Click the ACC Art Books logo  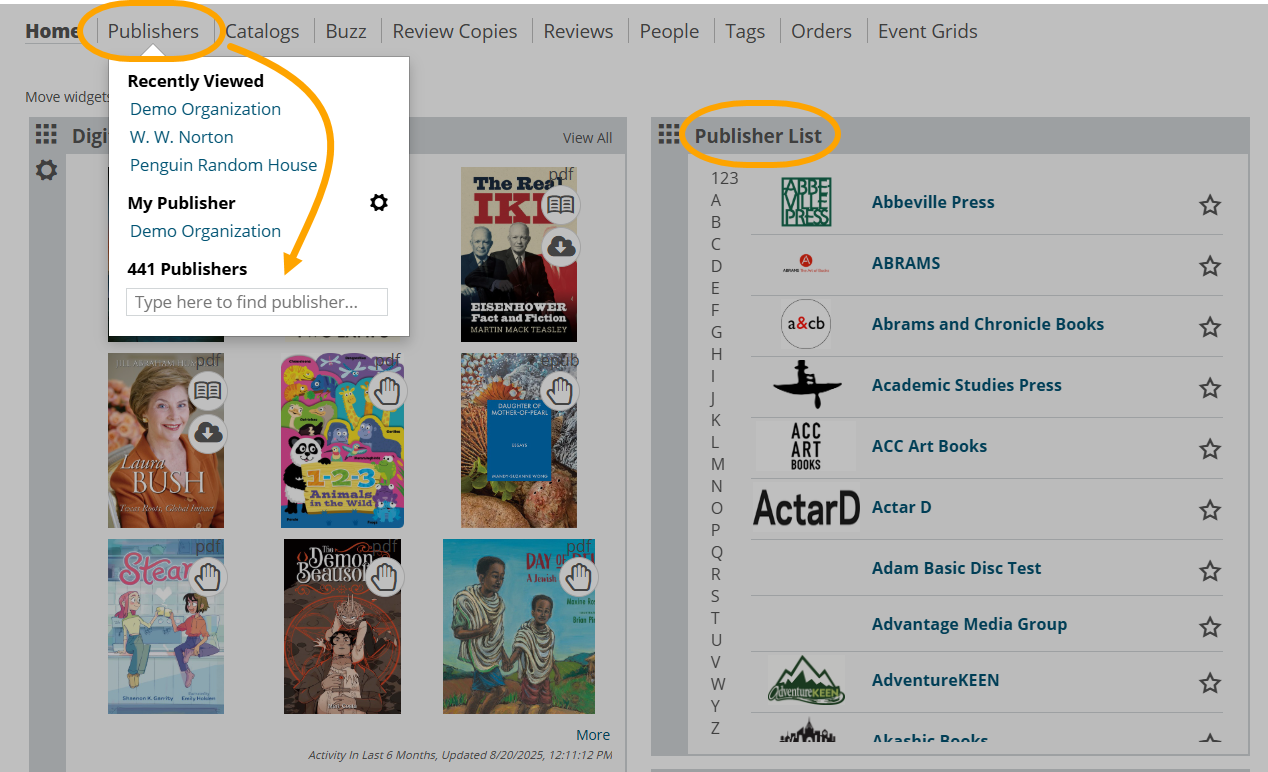pyautogui.click(x=806, y=446)
